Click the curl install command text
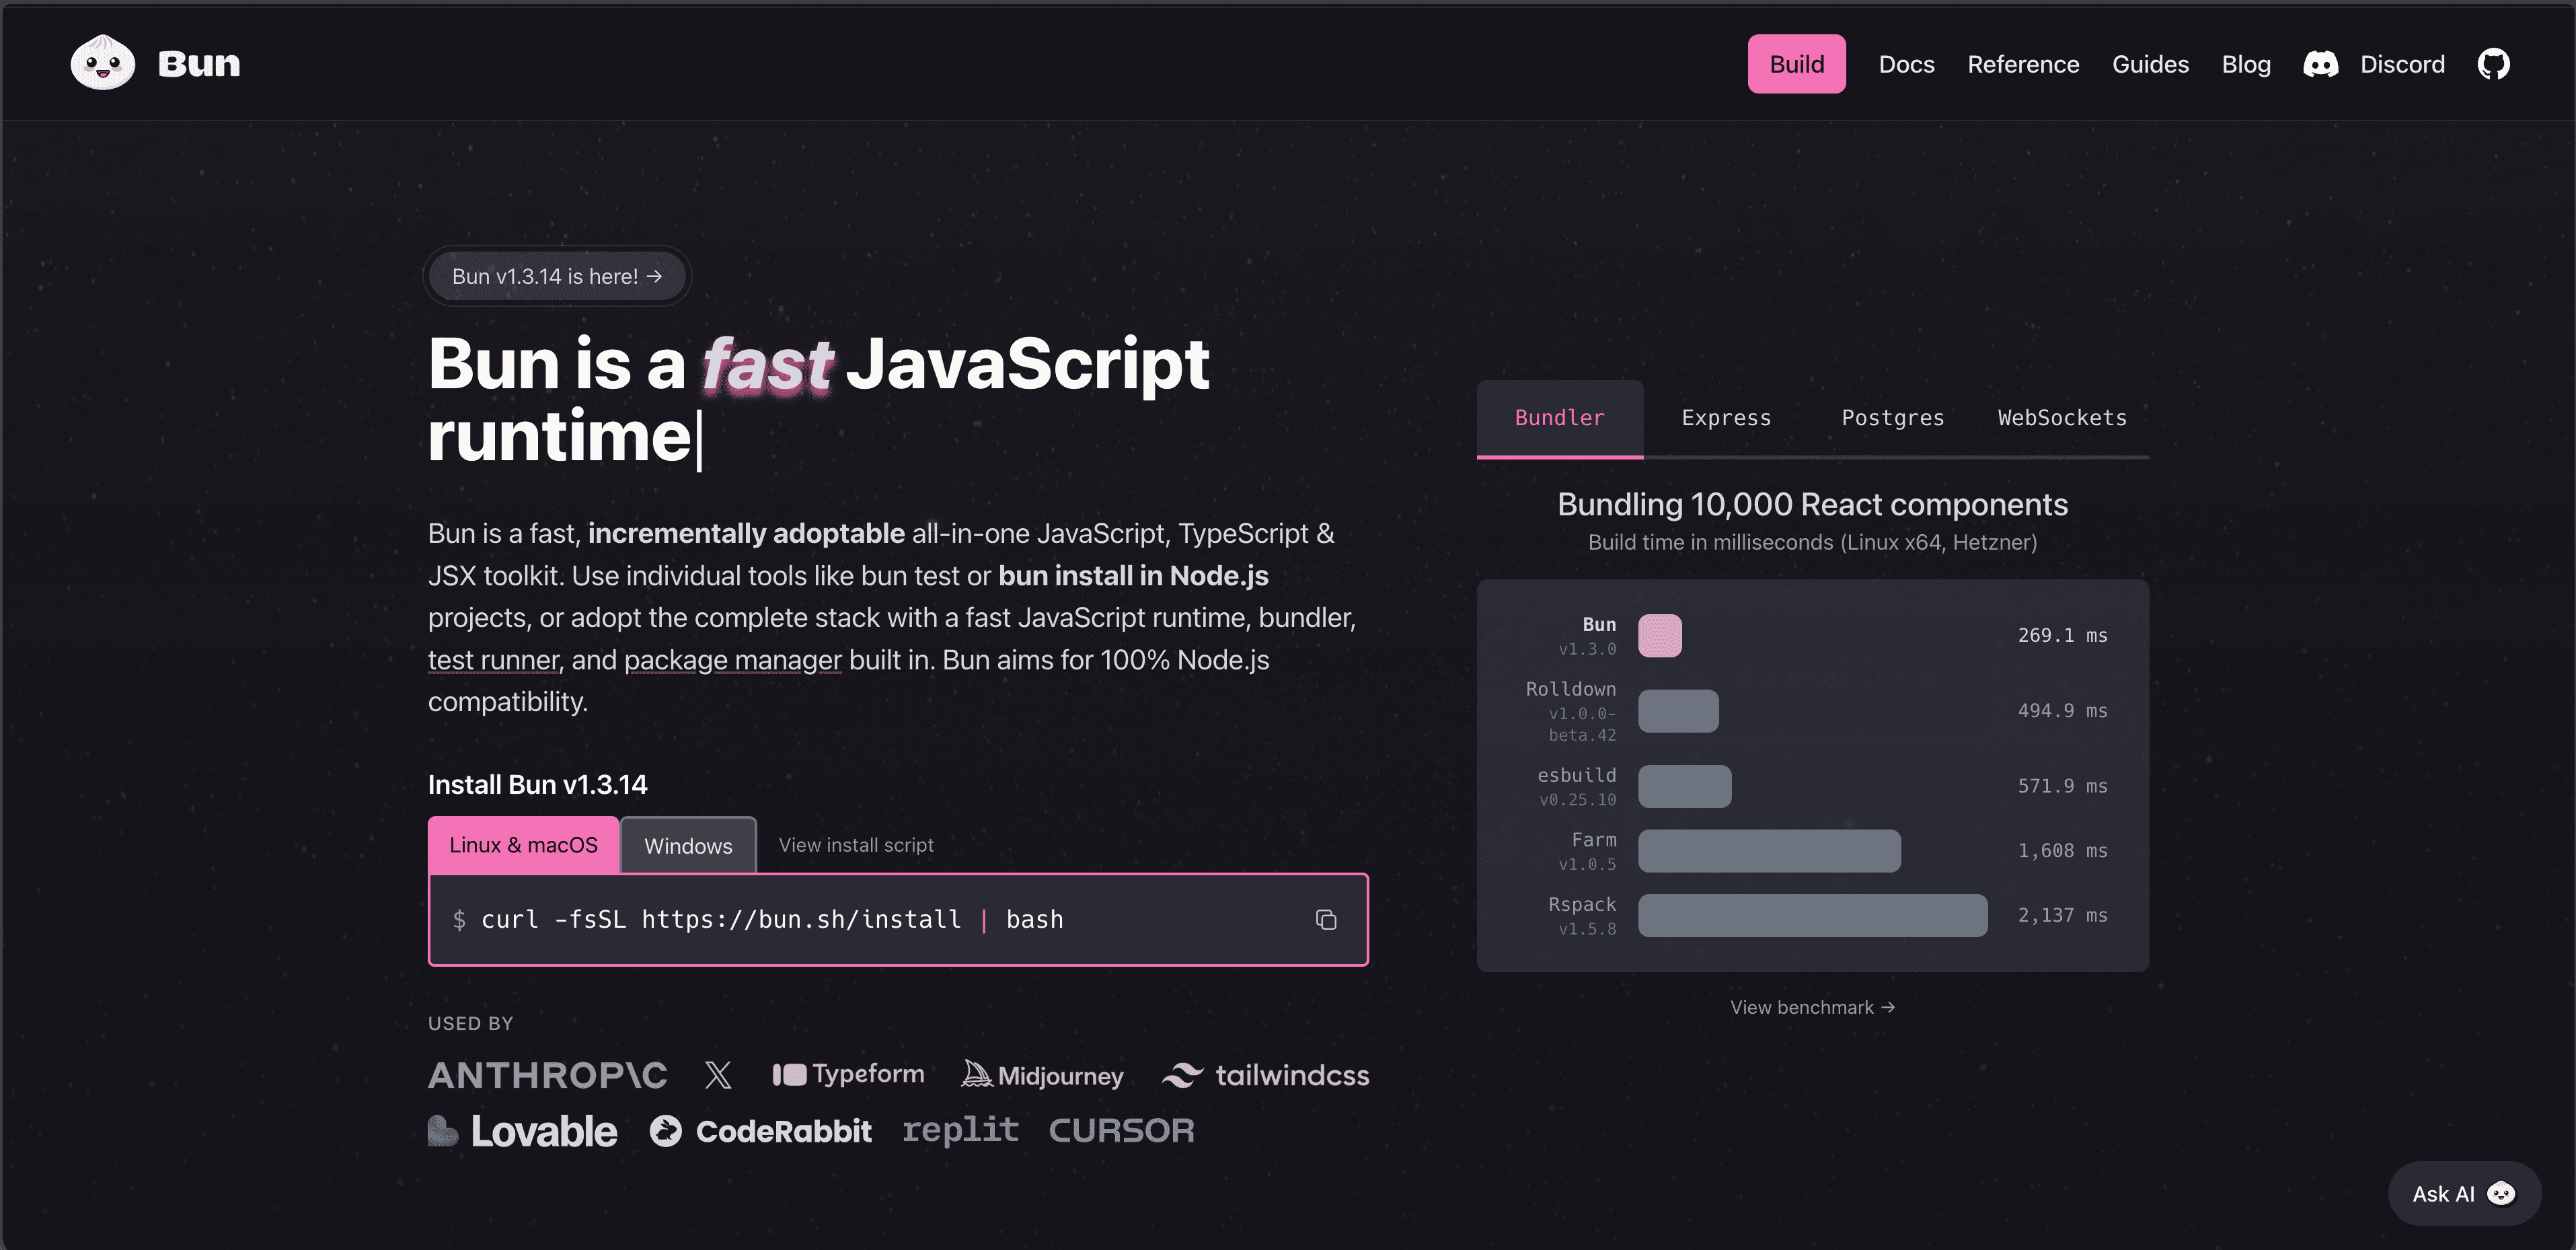2576x1250 pixels. point(772,919)
